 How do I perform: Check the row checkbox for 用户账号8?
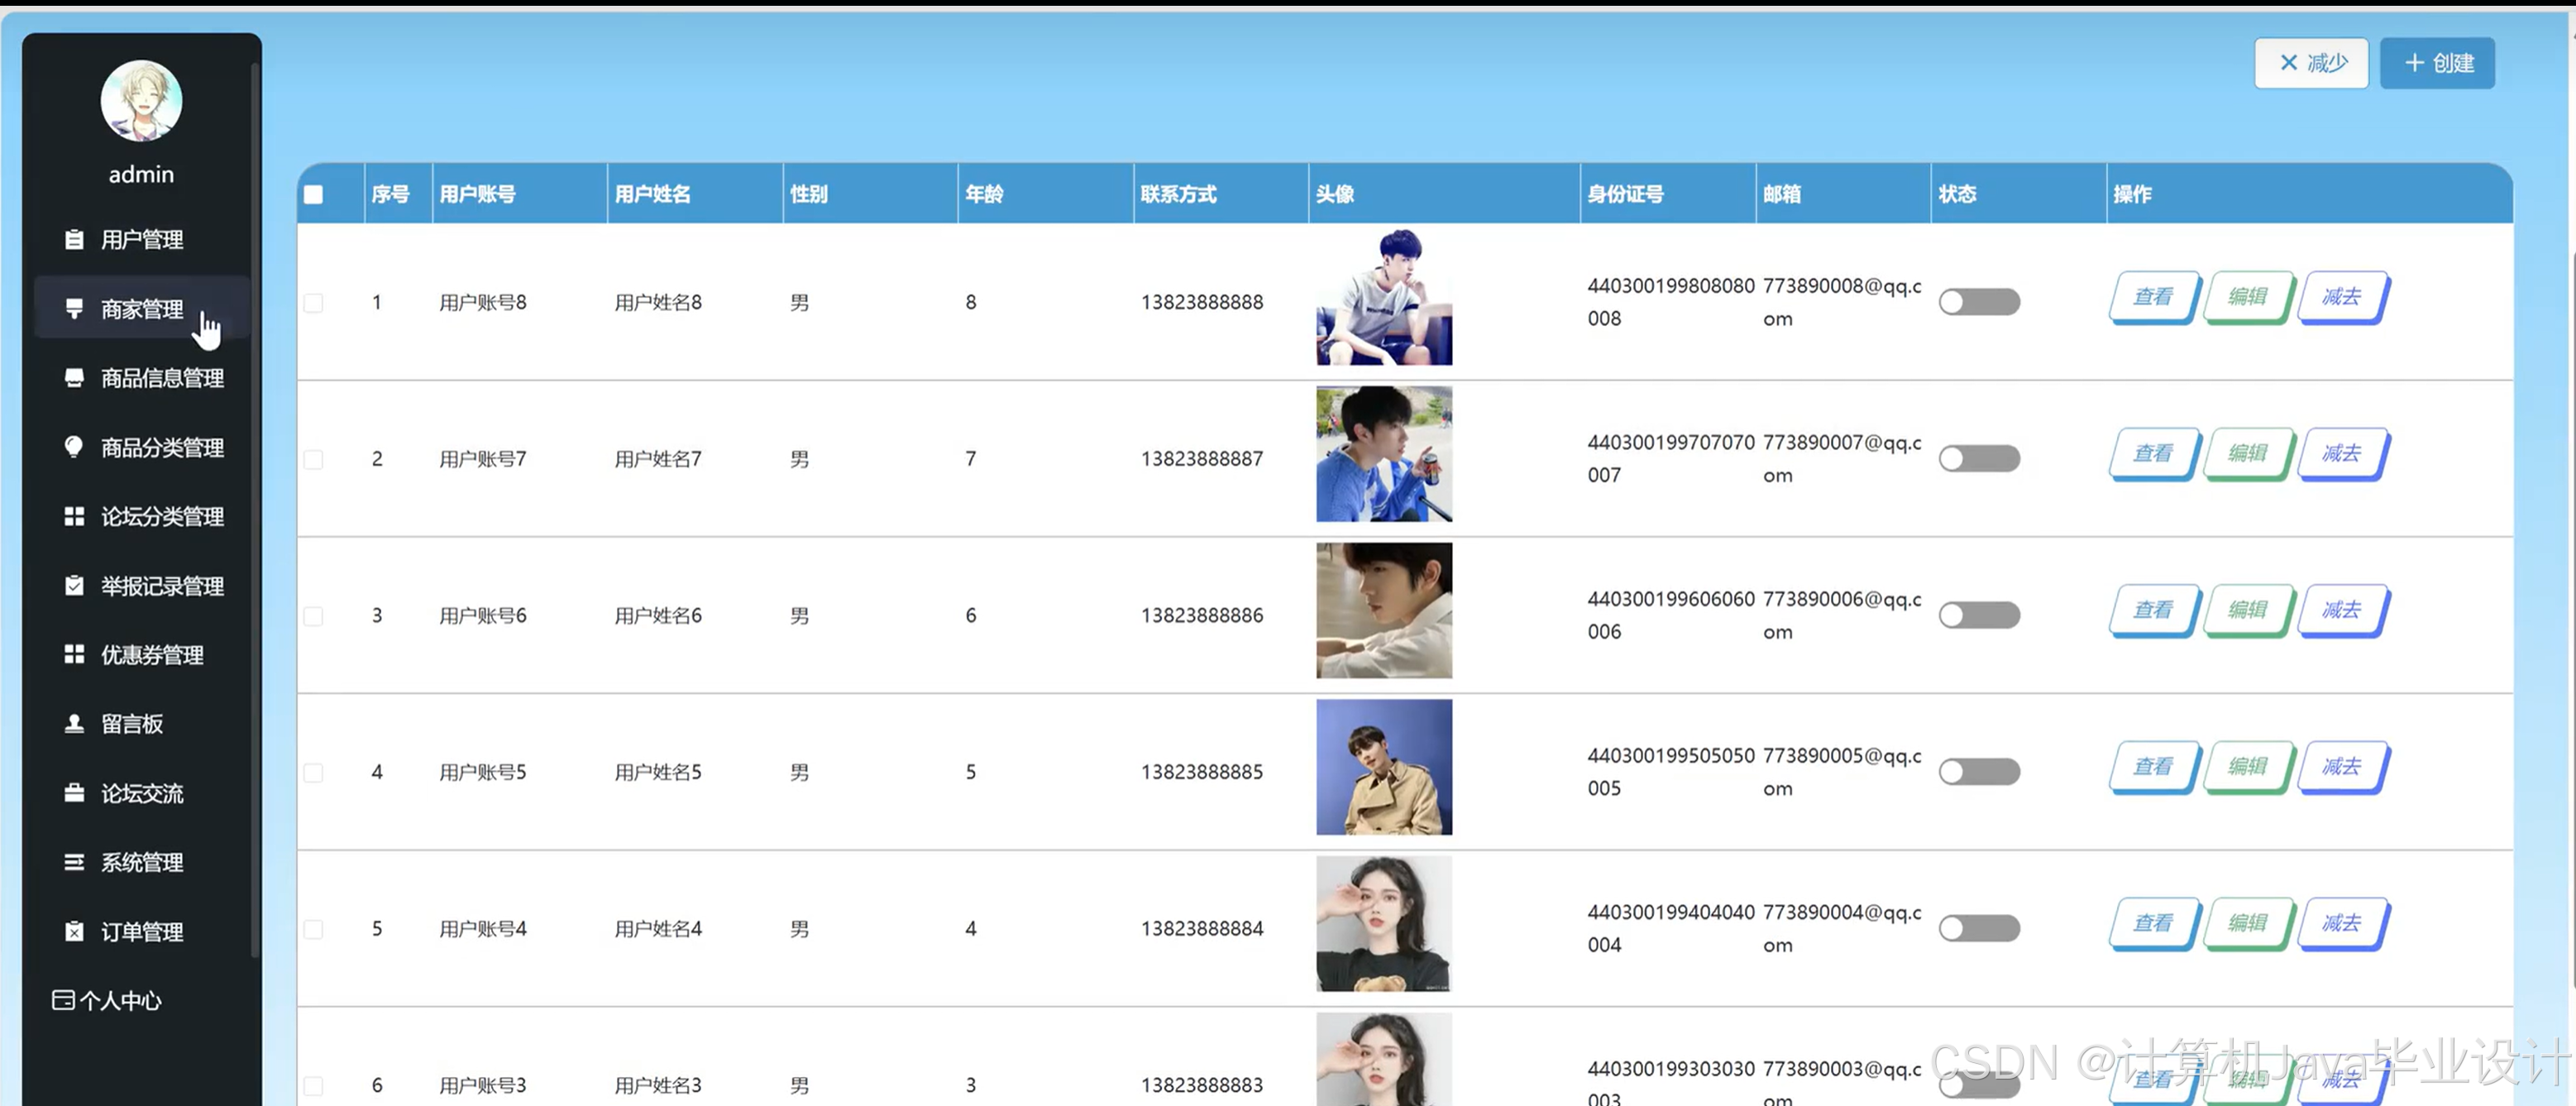pos(314,303)
